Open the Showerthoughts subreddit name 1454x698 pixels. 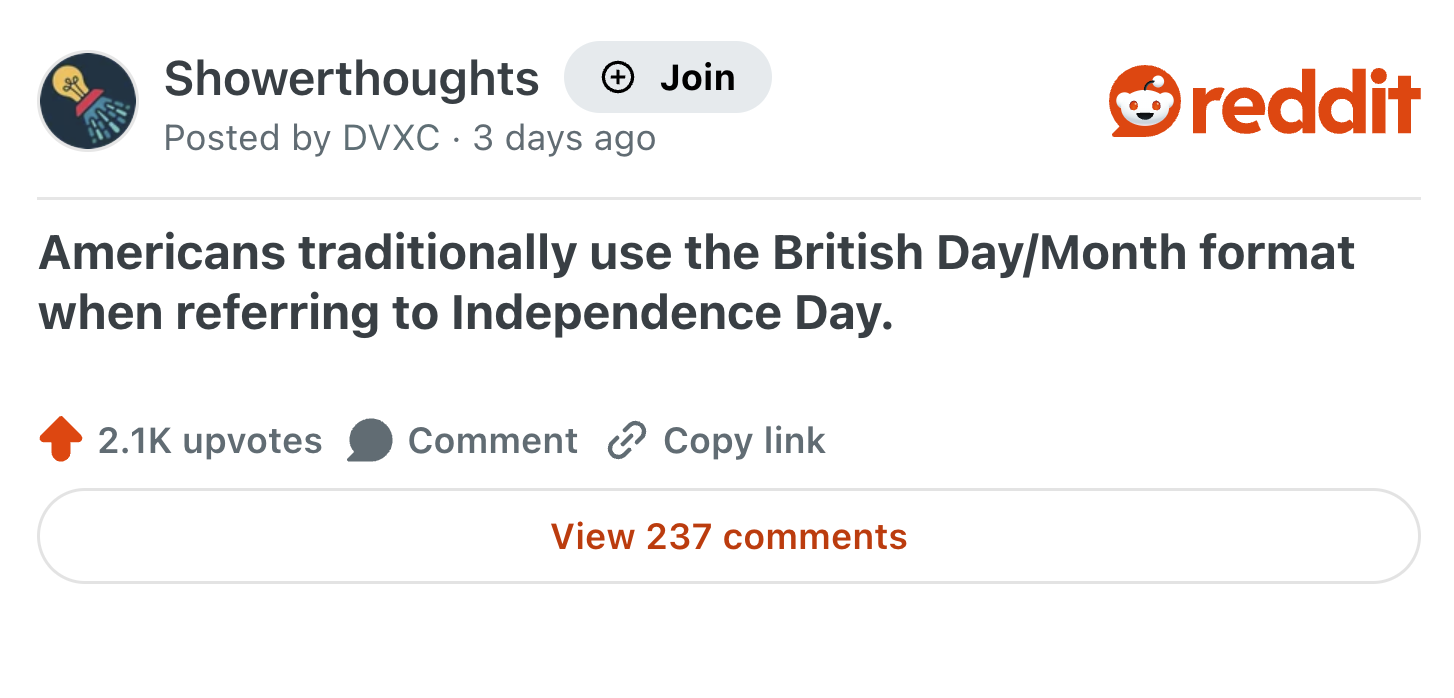(x=351, y=78)
